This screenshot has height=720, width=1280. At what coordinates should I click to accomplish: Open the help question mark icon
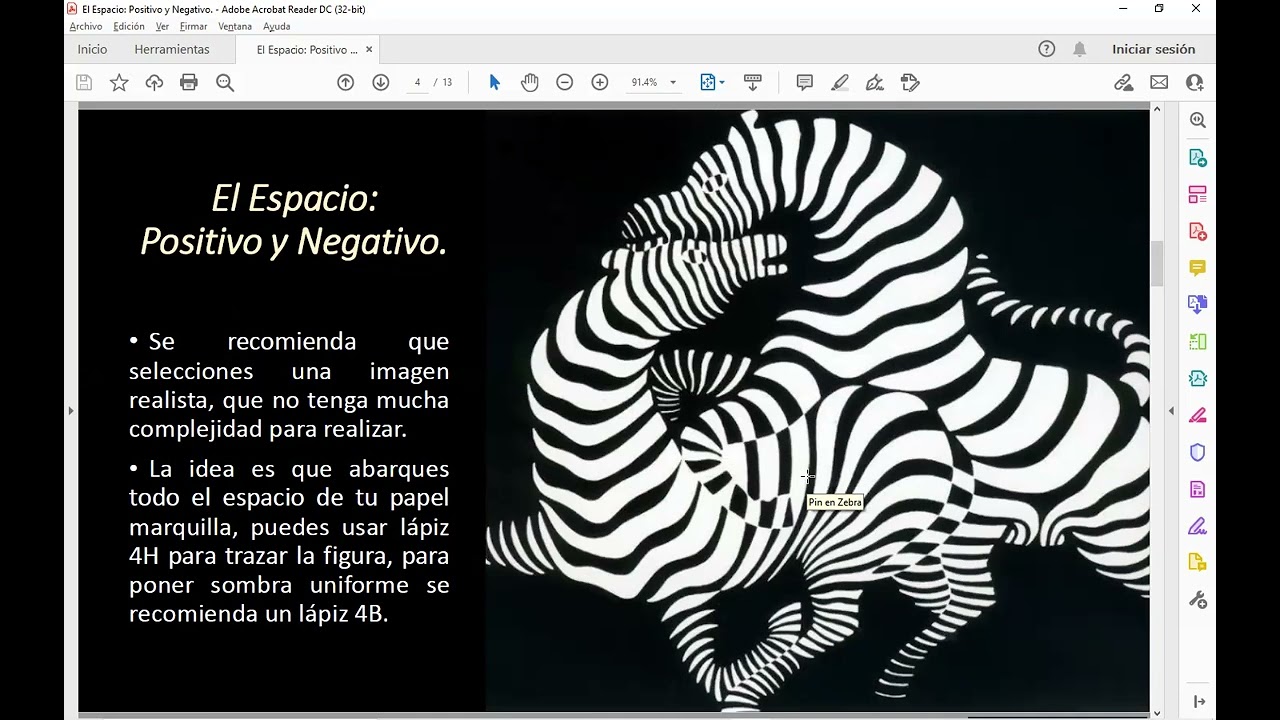(x=1047, y=49)
